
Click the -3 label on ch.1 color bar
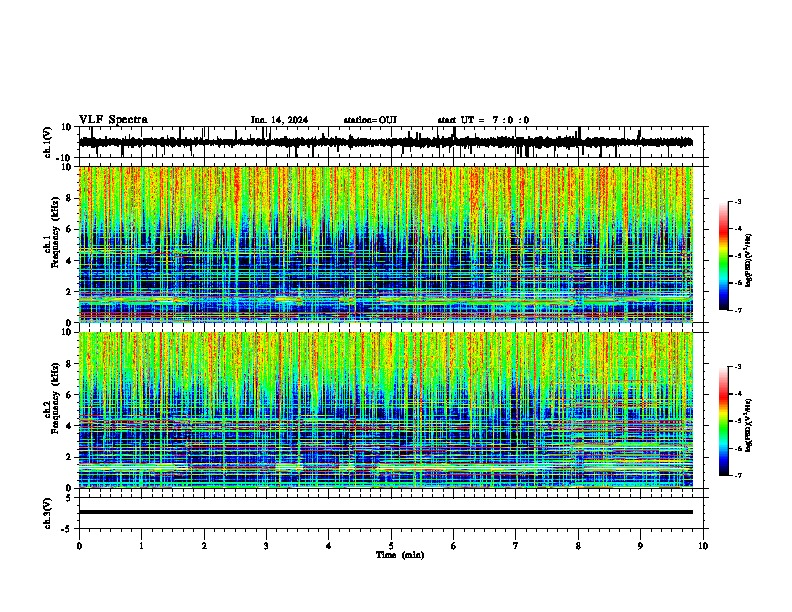738,201
